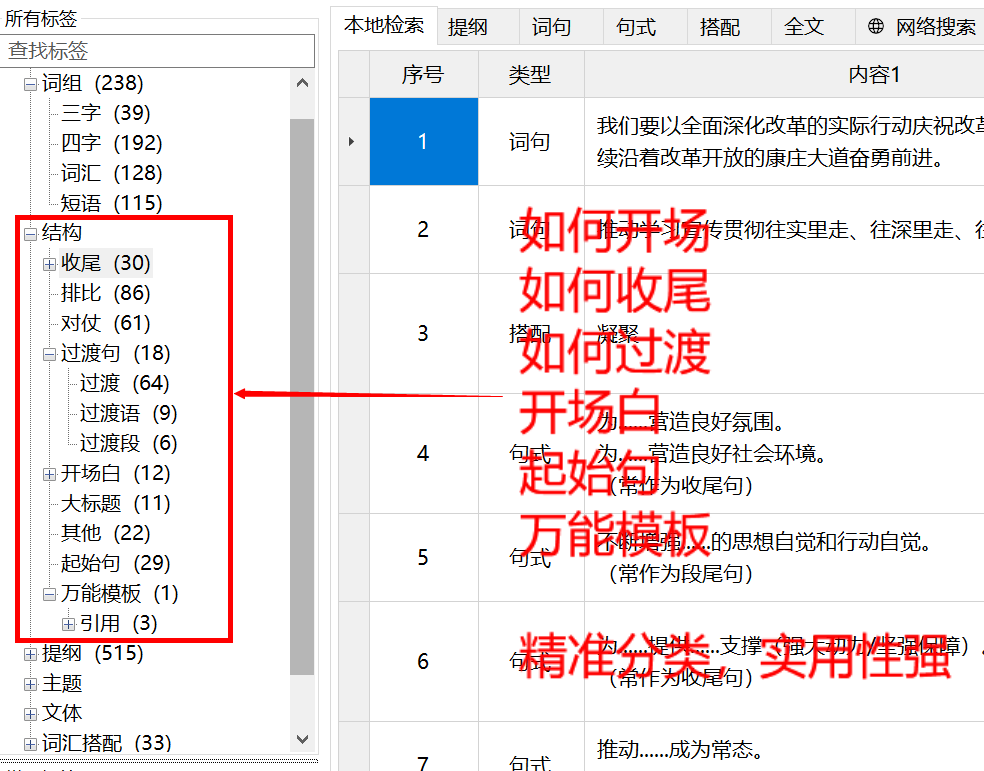Select the 三字 (39) tag

pyautogui.click(x=105, y=113)
